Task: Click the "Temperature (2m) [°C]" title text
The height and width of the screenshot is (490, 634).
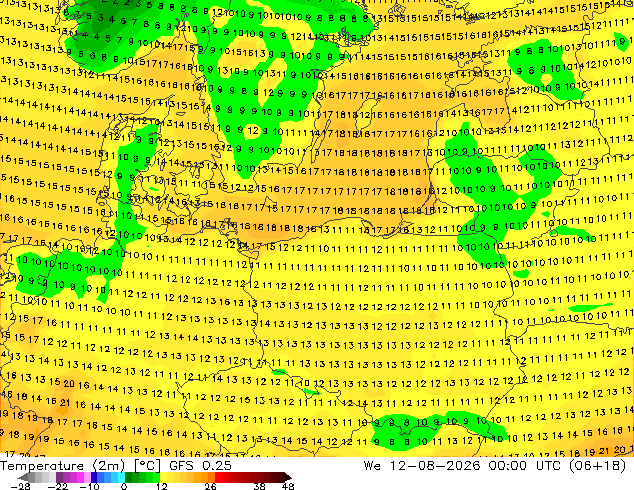Action: click(80, 466)
